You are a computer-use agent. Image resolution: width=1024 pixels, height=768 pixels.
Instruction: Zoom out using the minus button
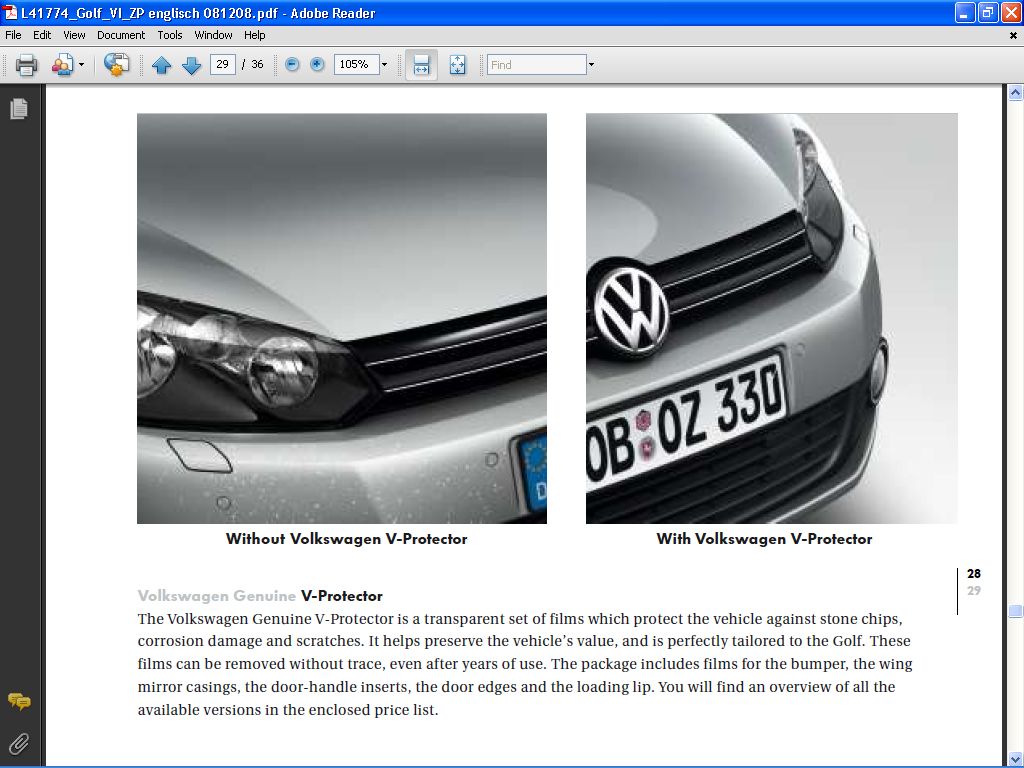point(292,64)
